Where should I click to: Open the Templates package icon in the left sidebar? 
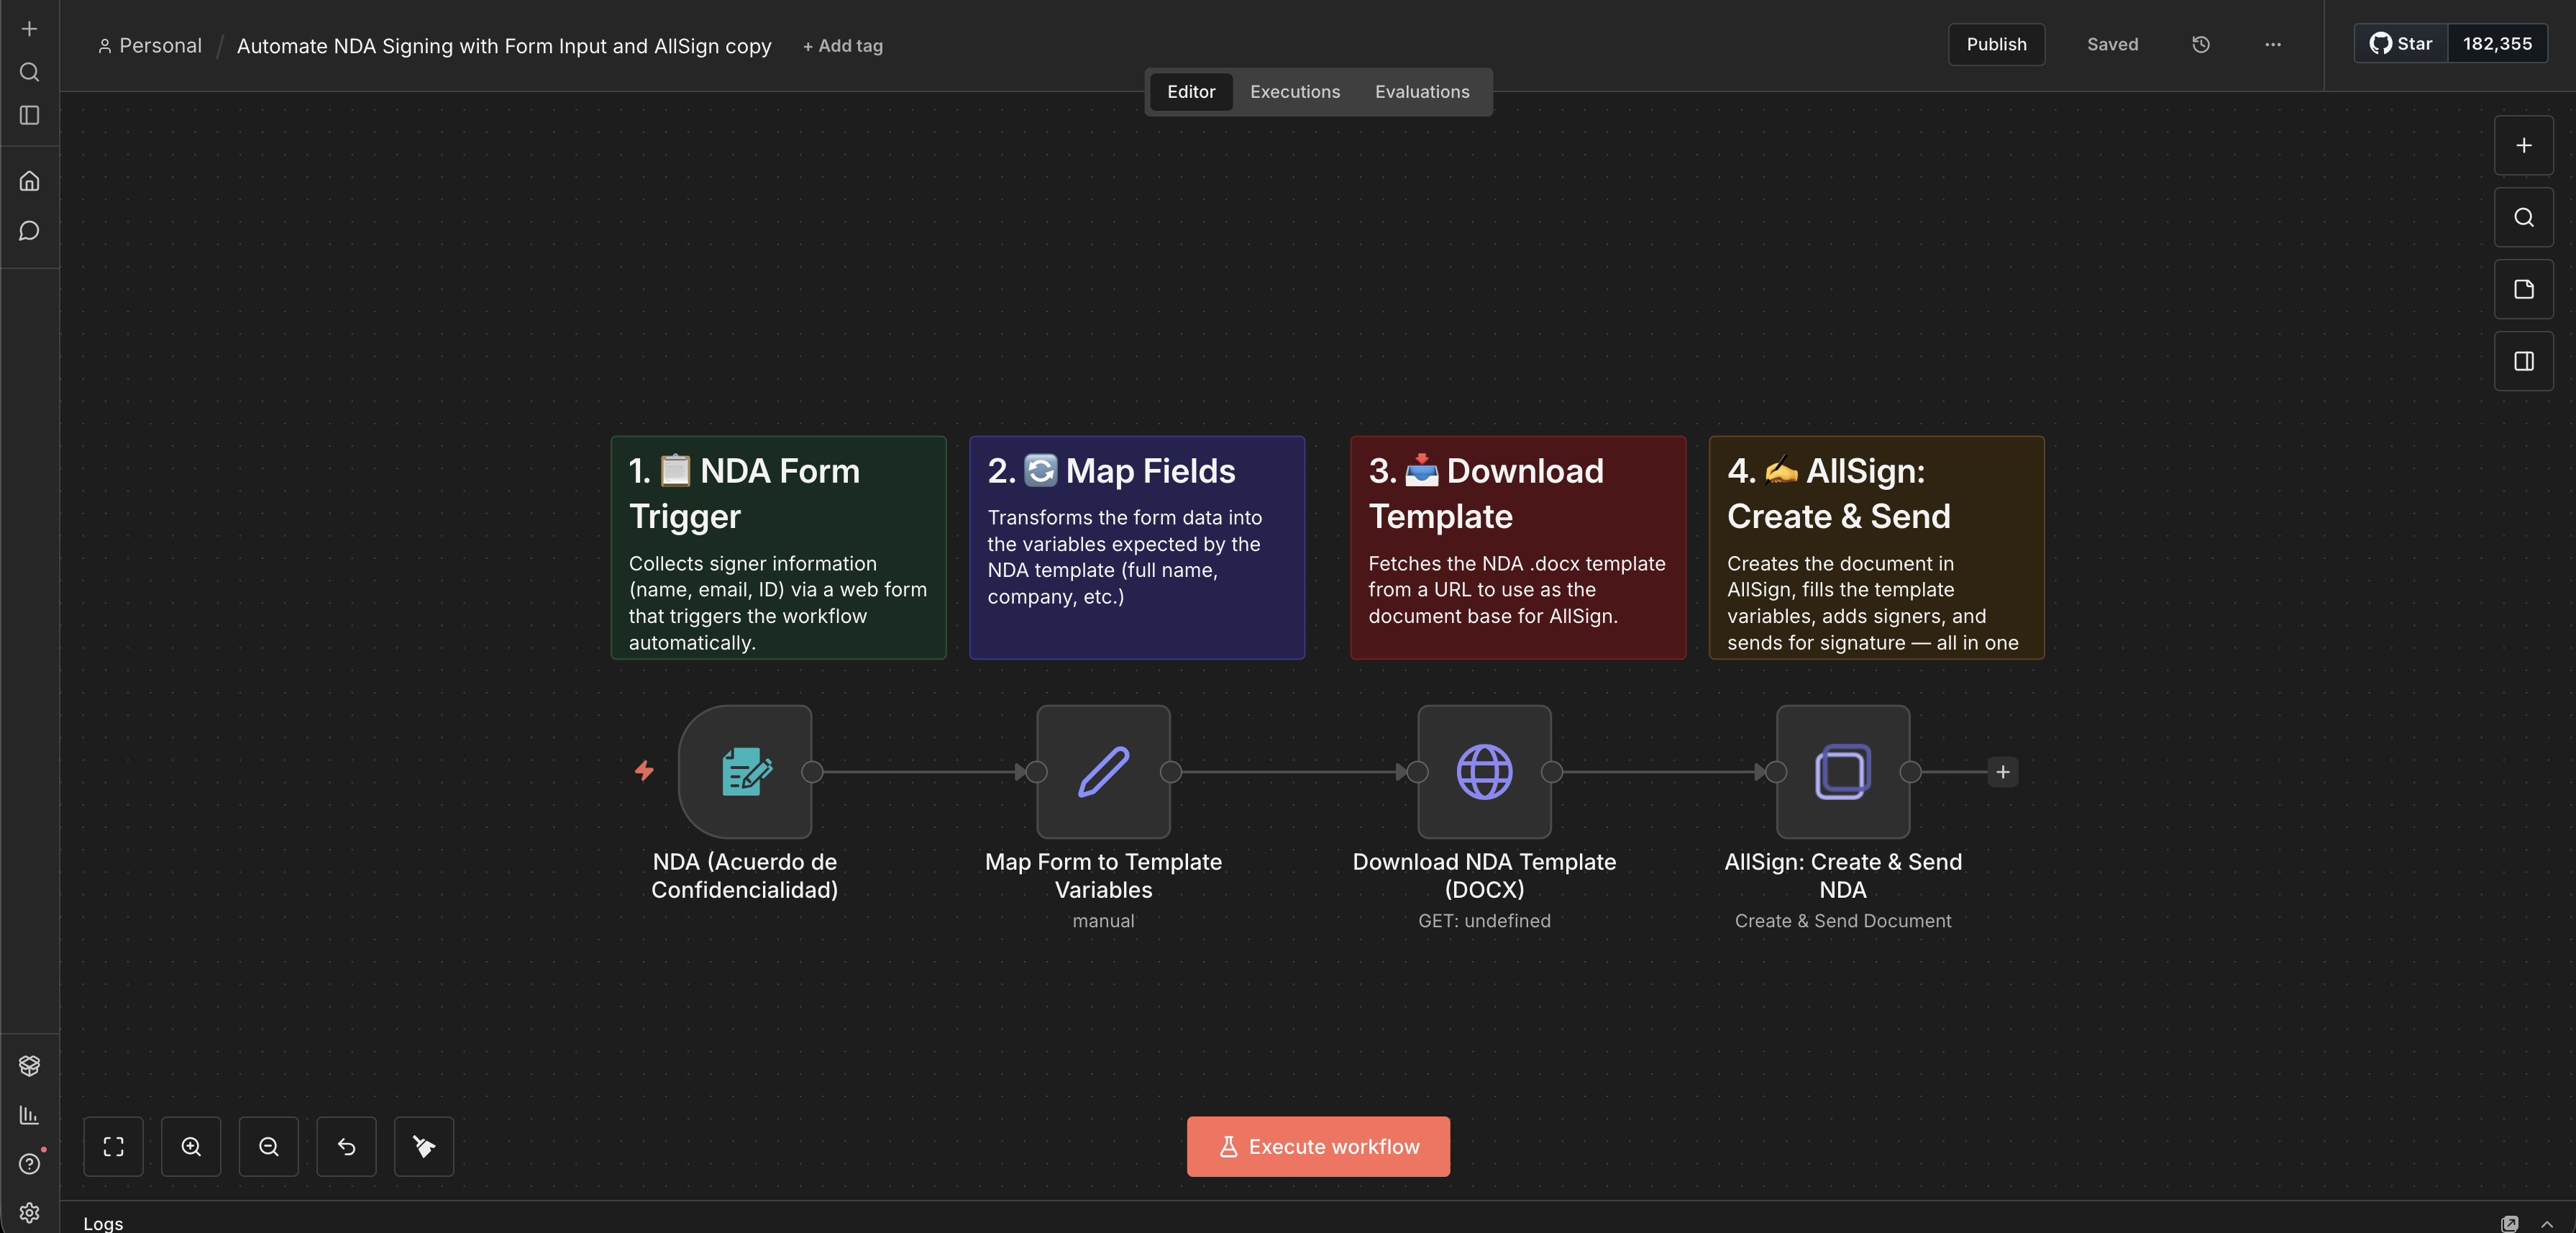click(x=29, y=1065)
